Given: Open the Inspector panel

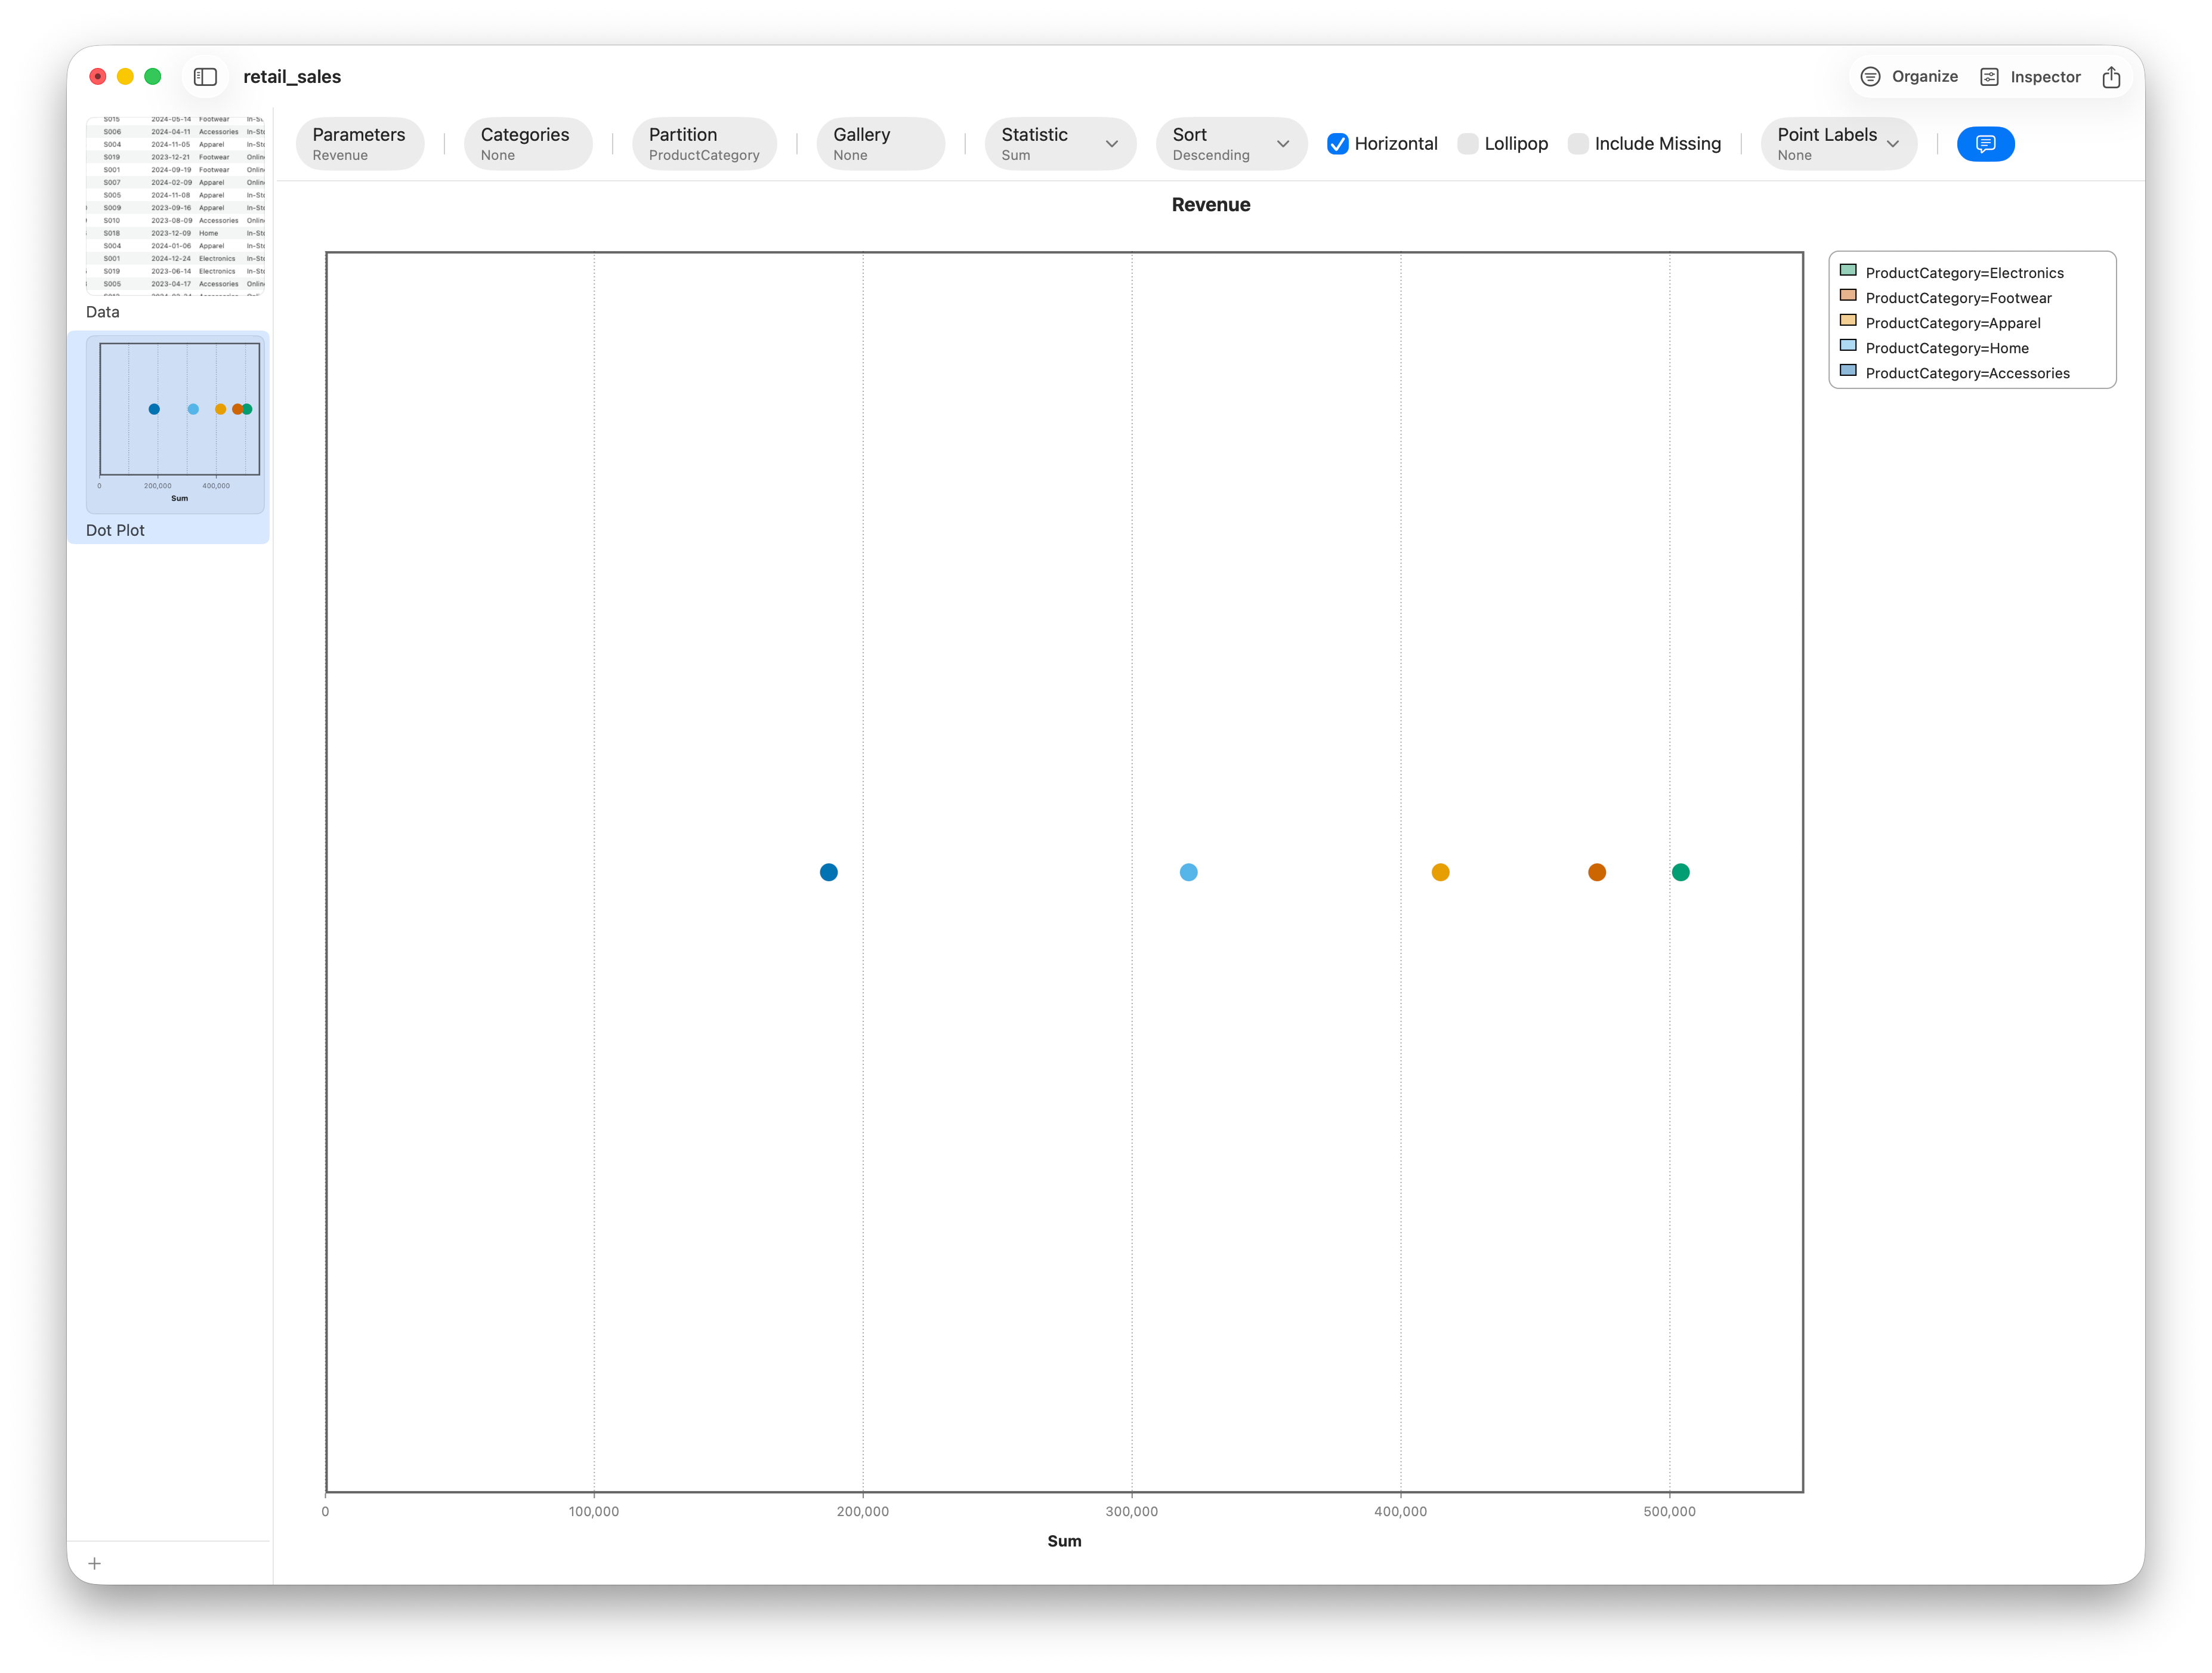Looking at the screenshot, I should tap(2030, 77).
